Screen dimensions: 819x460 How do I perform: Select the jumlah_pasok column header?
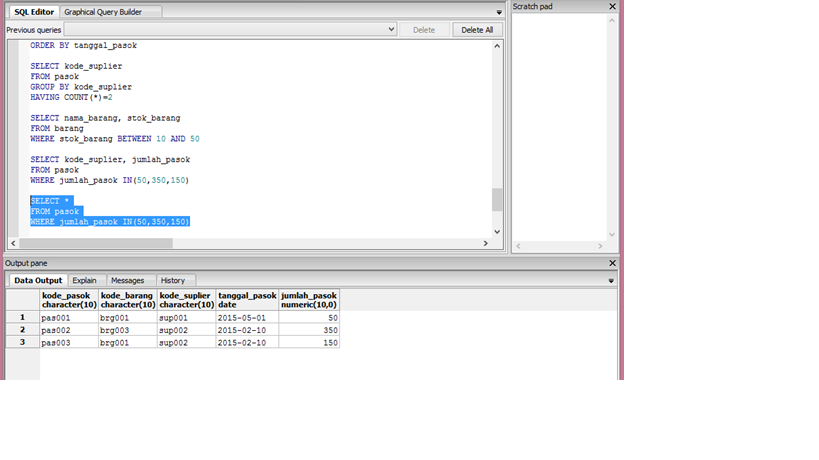[x=309, y=300]
